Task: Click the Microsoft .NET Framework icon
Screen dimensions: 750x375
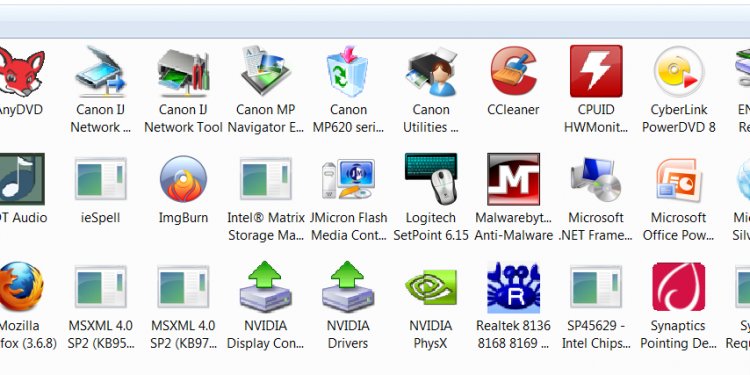Action: (x=596, y=179)
